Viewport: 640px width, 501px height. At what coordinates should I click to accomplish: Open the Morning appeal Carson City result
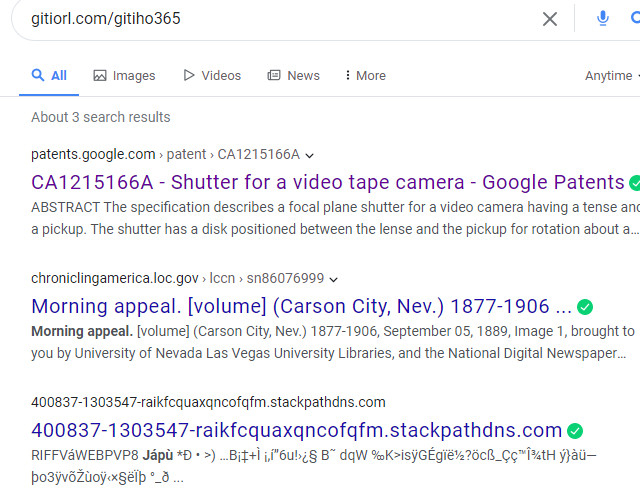click(x=302, y=306)
